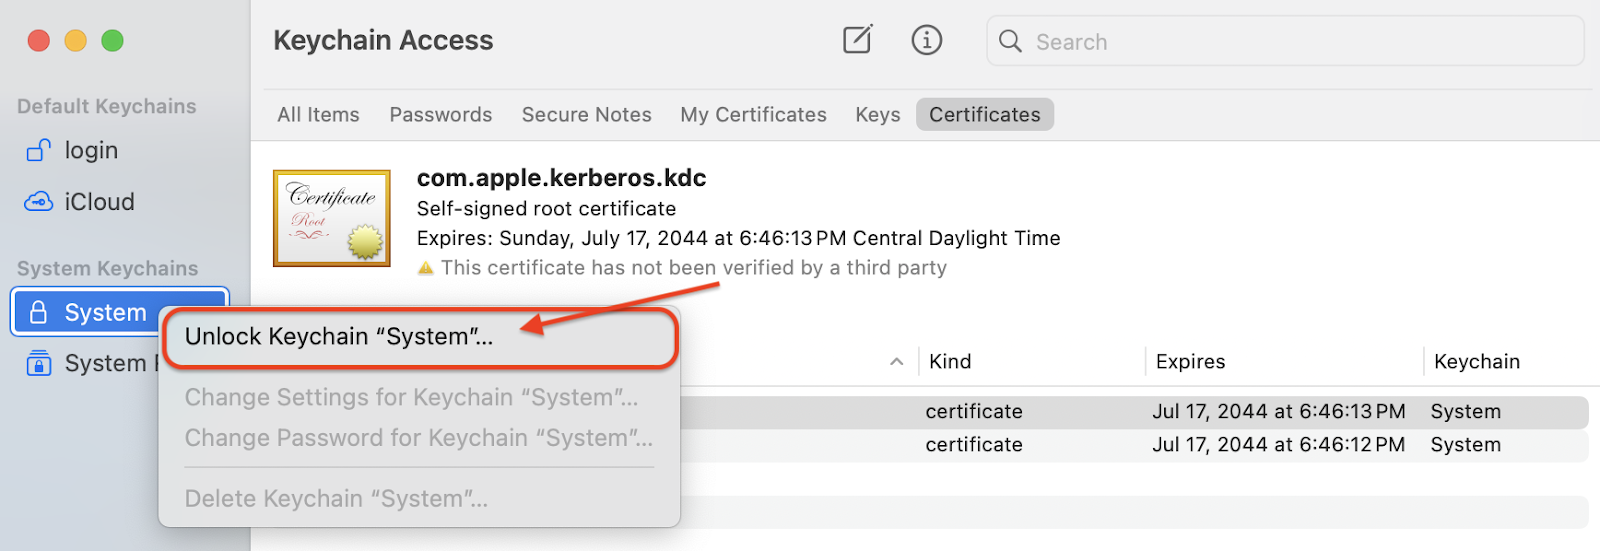The width and height of the screenshot is (1600, 551).
Task: Click the green full-screen window button
Action: coord(113,40)
